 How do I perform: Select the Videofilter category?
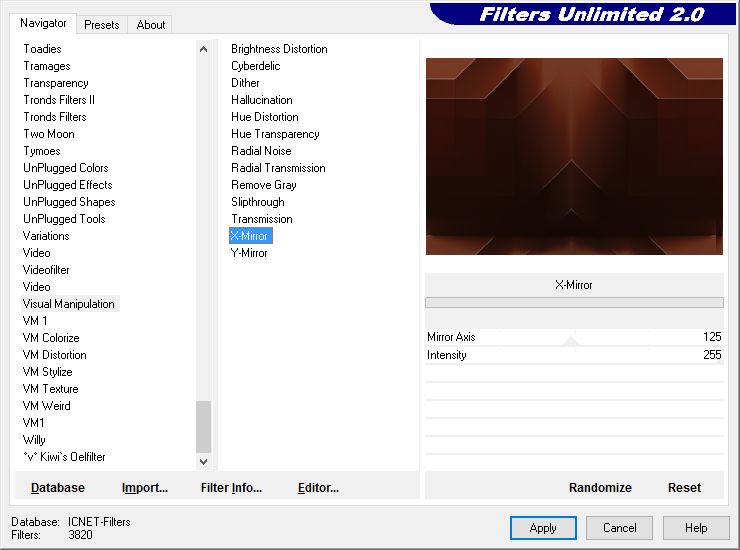coord(46,270)
